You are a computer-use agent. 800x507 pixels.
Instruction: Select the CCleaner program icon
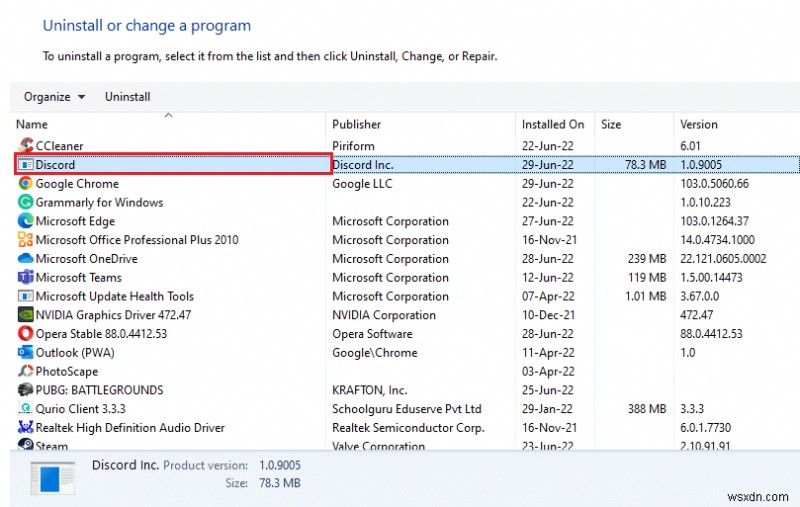click(x=25, y=145)
